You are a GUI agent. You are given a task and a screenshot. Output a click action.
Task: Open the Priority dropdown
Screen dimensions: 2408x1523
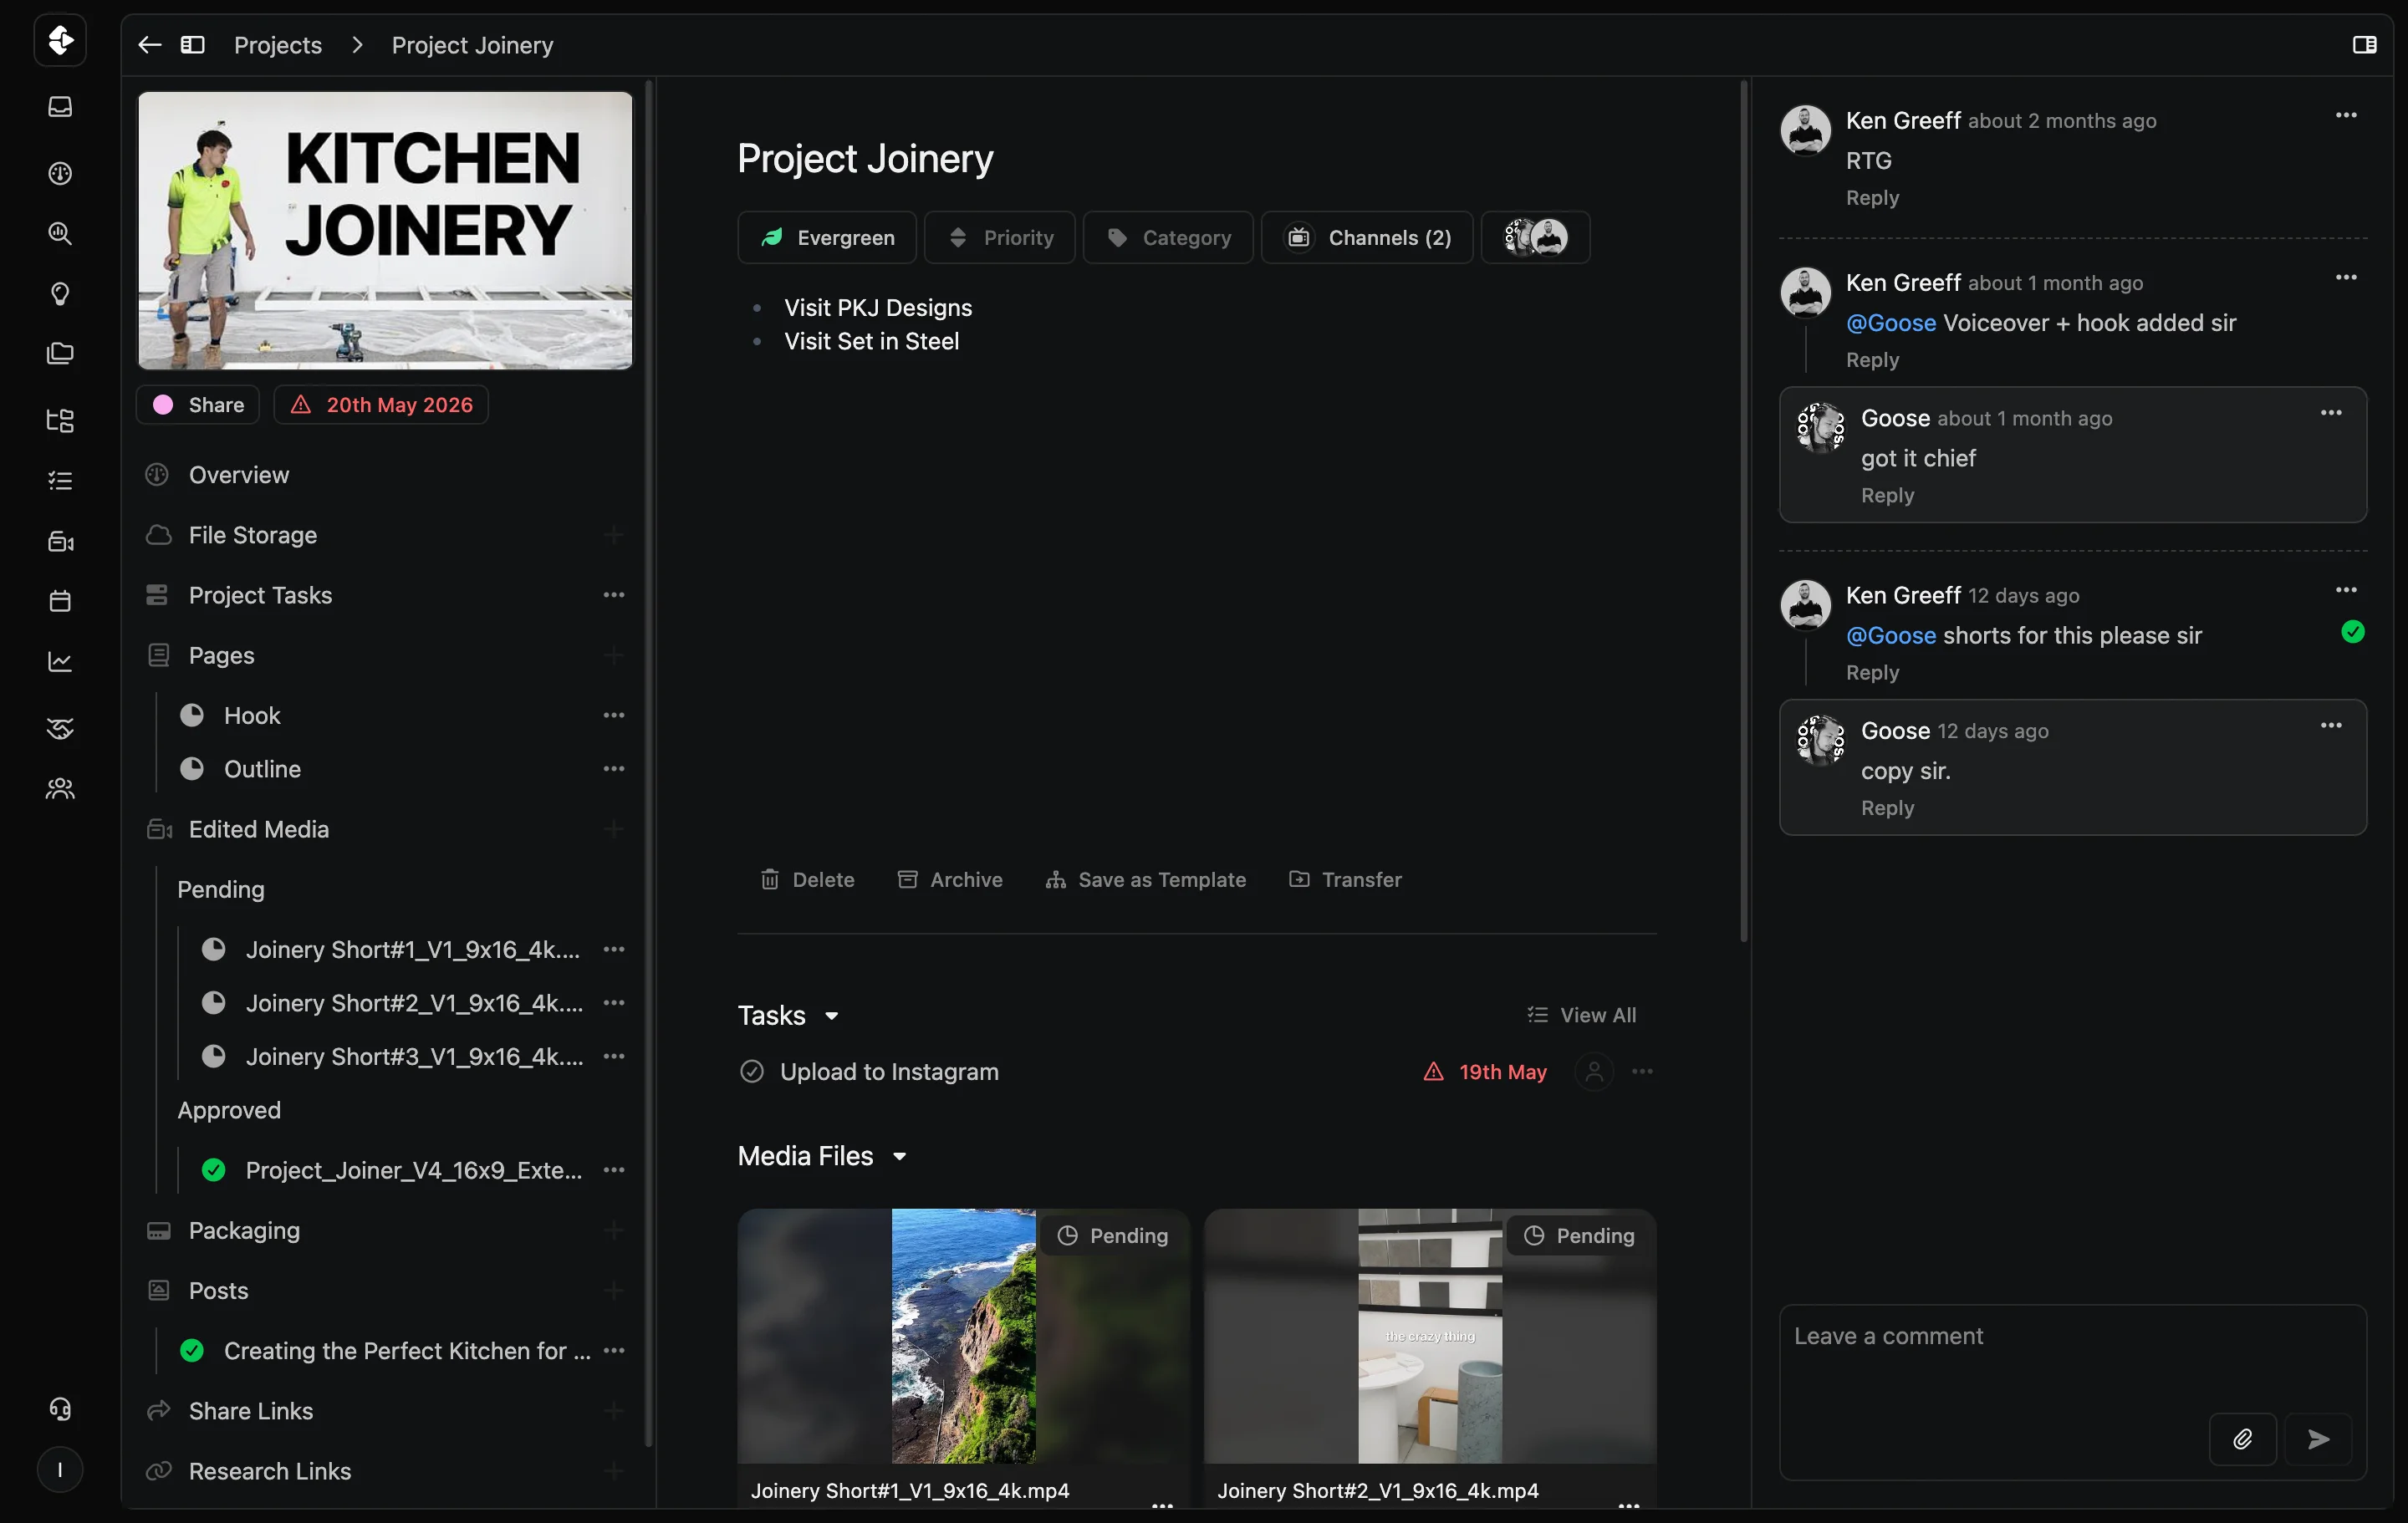coord(999,237)
